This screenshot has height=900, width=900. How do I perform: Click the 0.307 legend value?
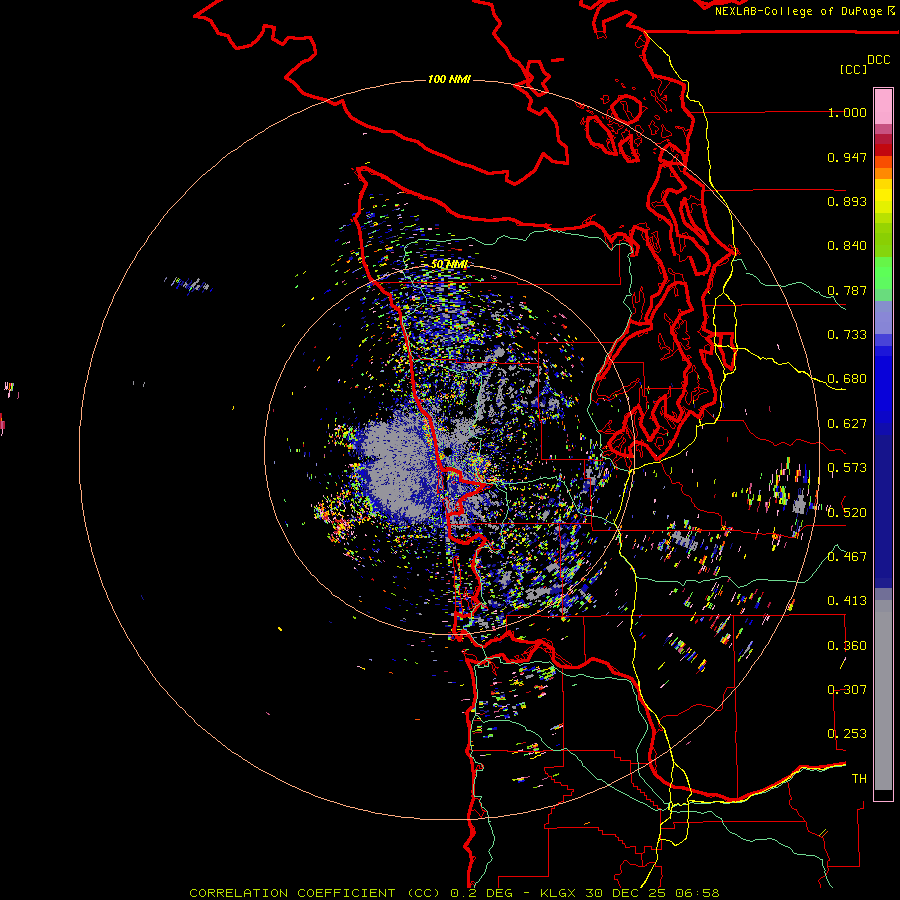847,689
